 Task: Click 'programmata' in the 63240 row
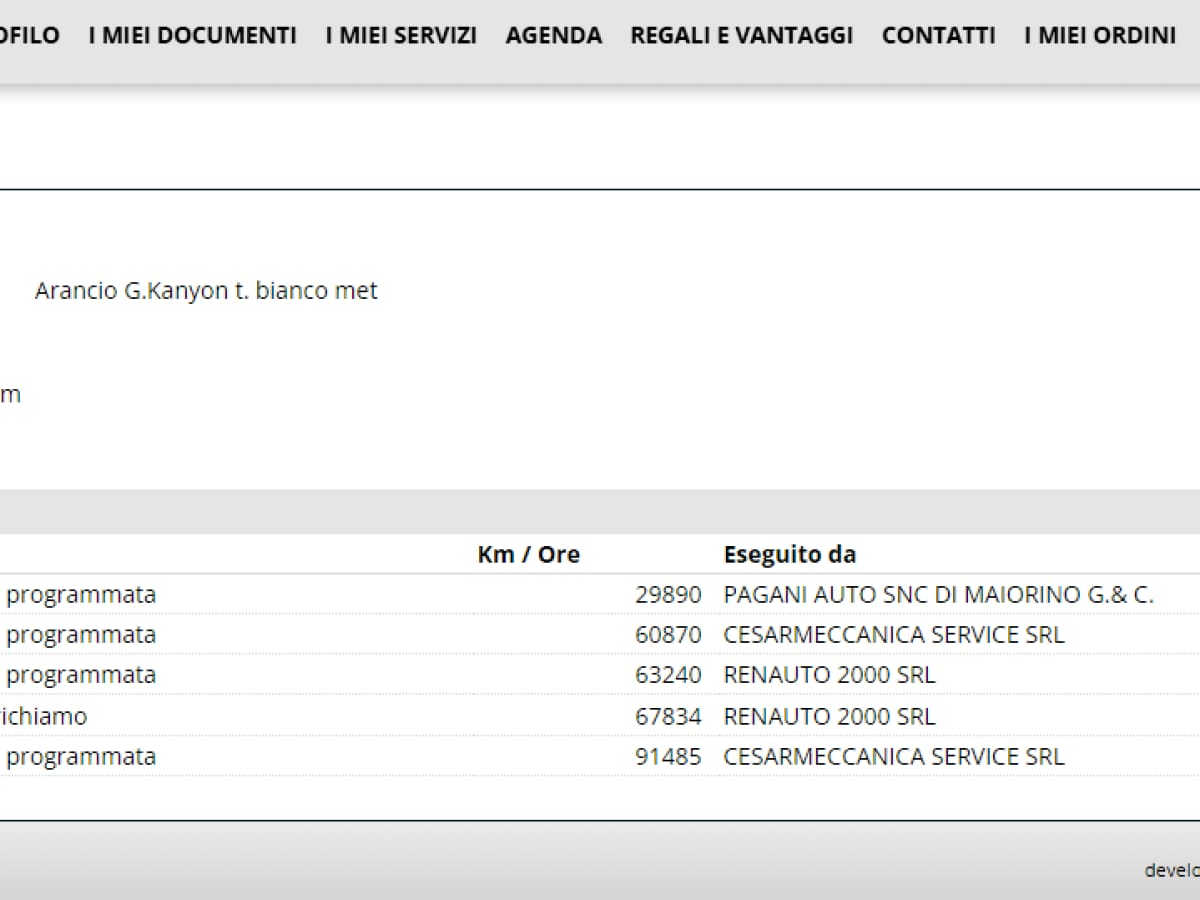[81, 676]
